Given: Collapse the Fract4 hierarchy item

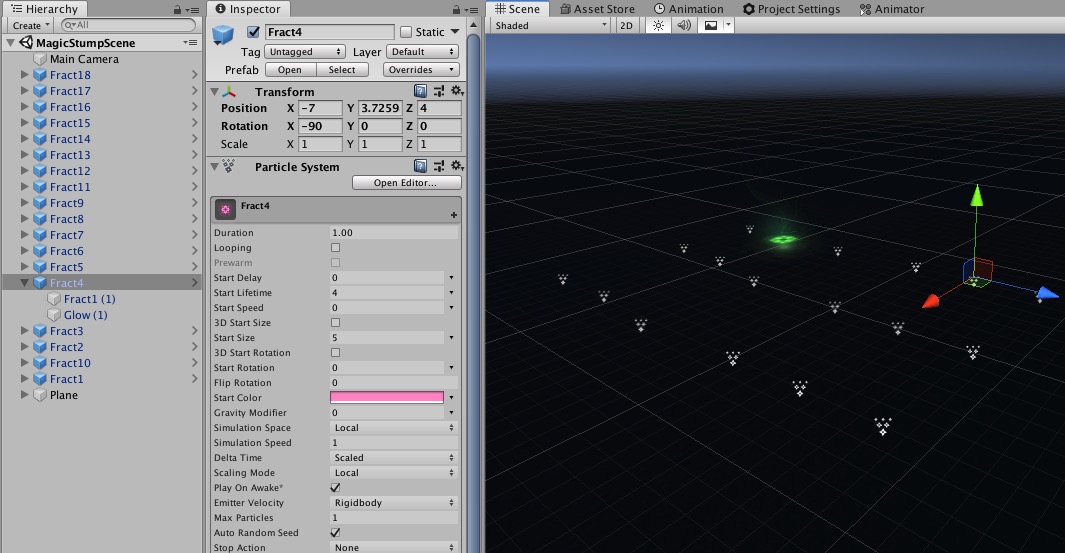Looking at the screenshot, I should [24, 283].
